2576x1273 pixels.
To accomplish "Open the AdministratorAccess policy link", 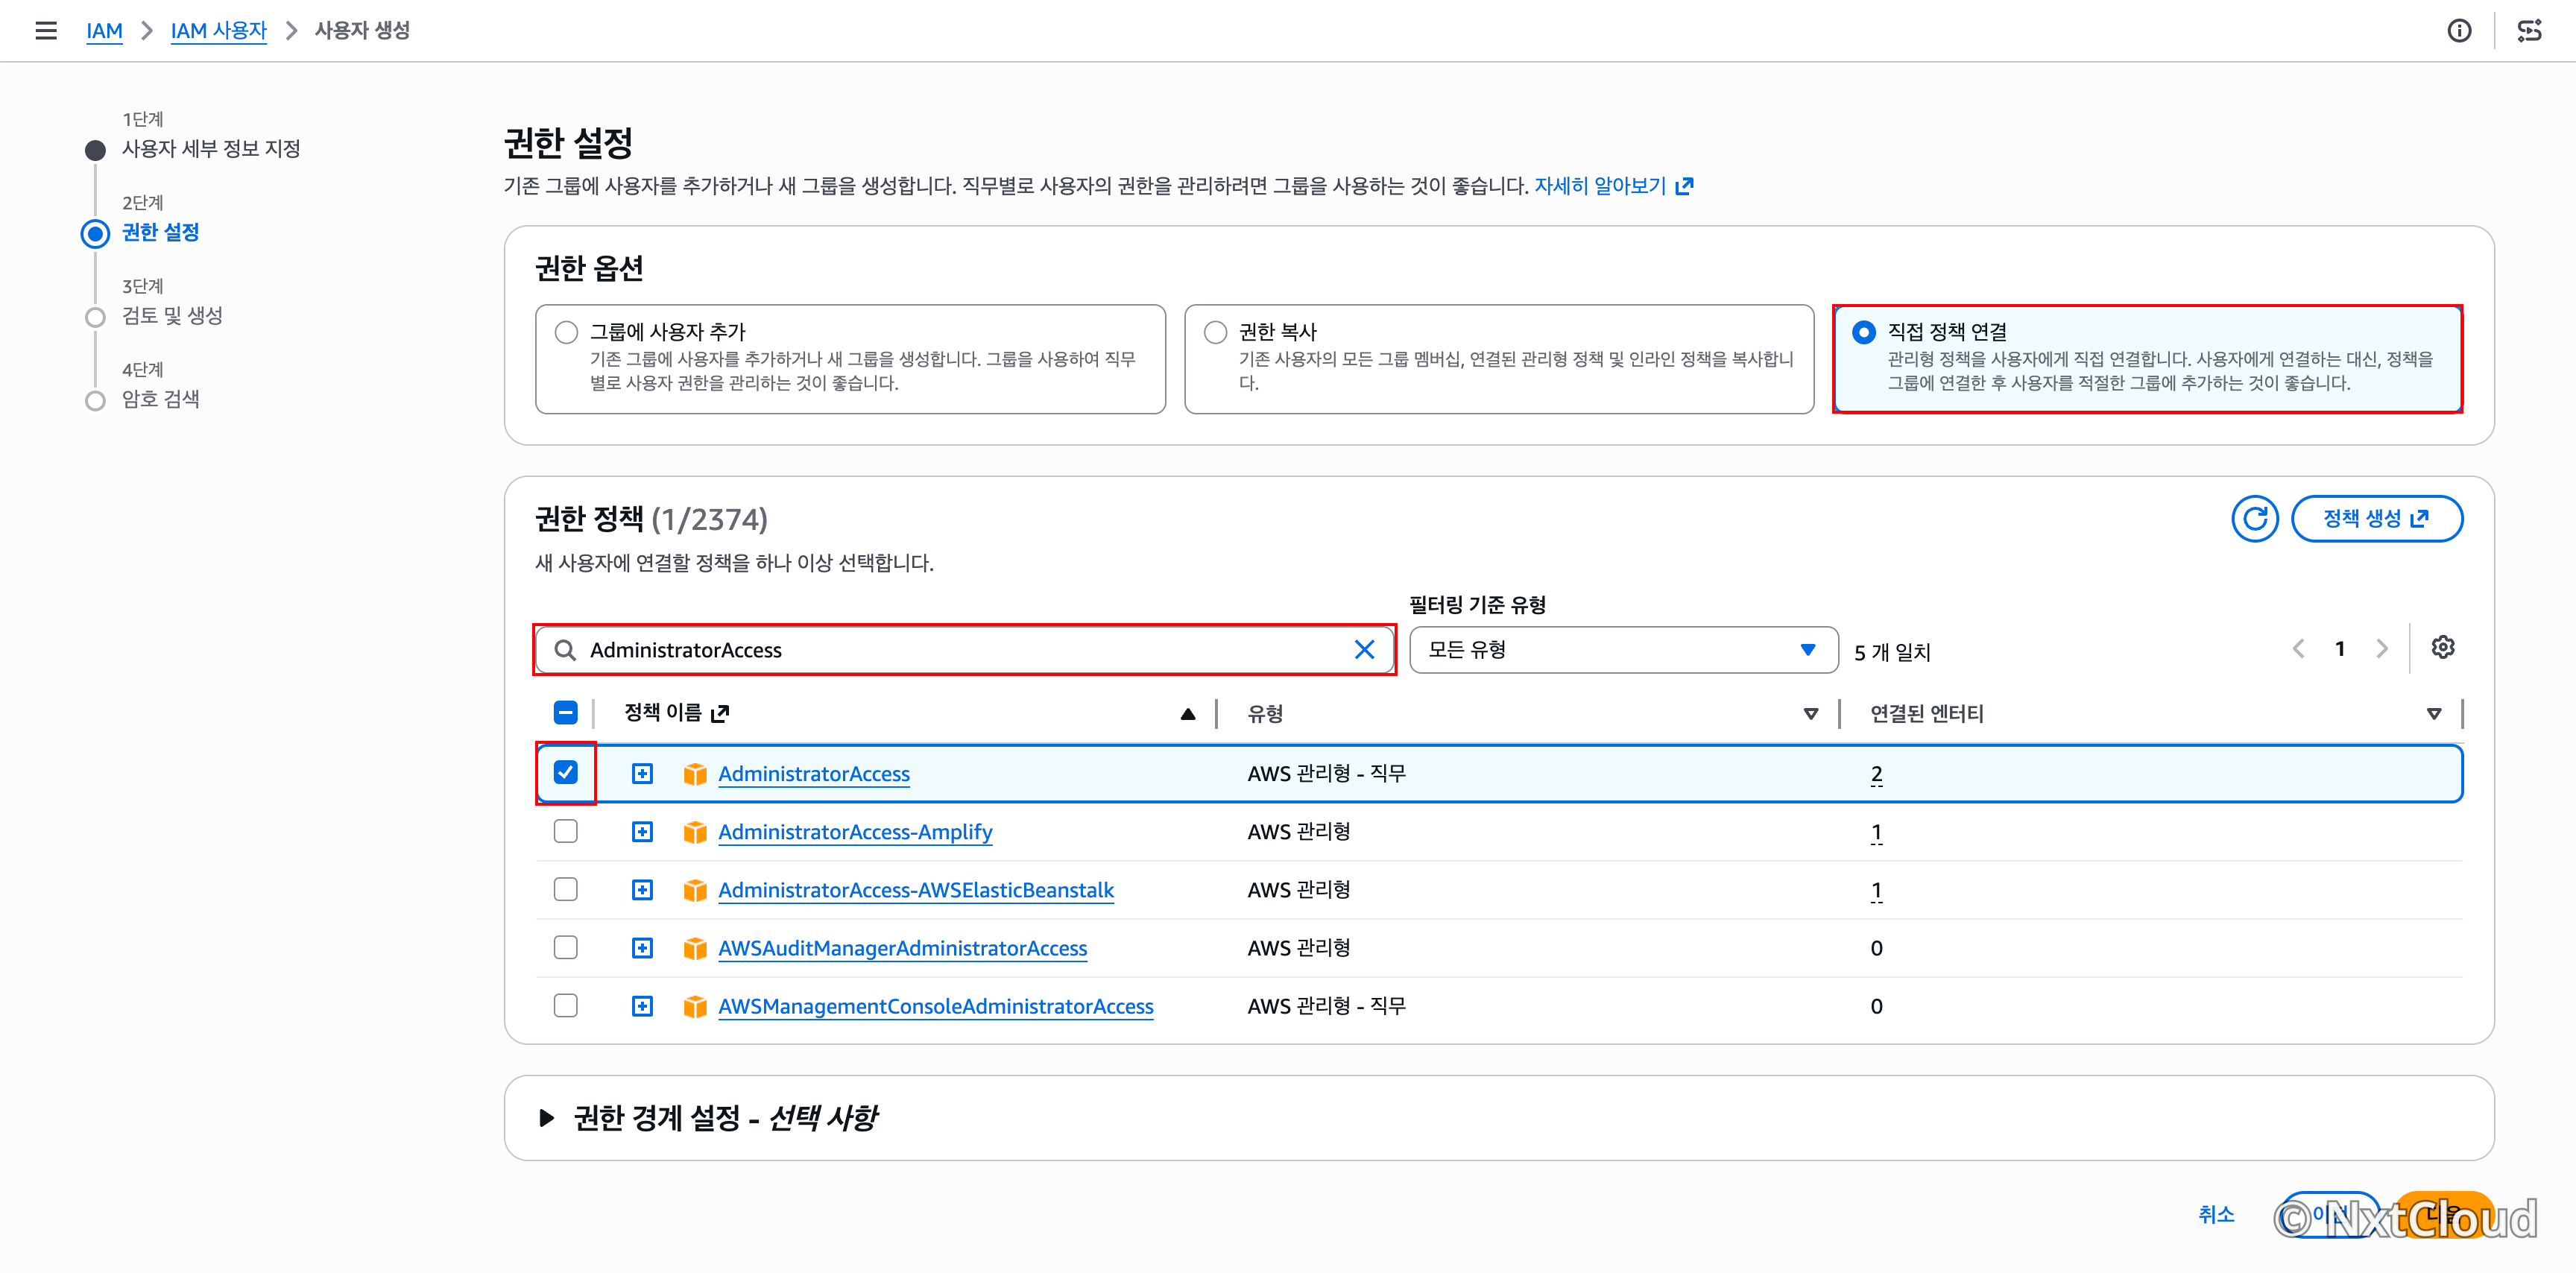I will [814, 774].
